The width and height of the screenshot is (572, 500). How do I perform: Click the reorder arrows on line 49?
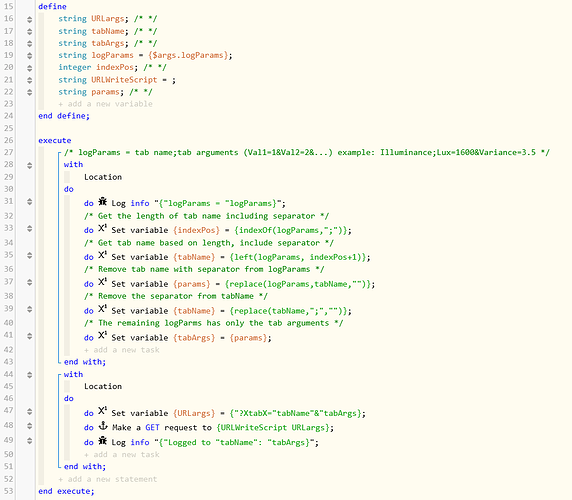30,441
